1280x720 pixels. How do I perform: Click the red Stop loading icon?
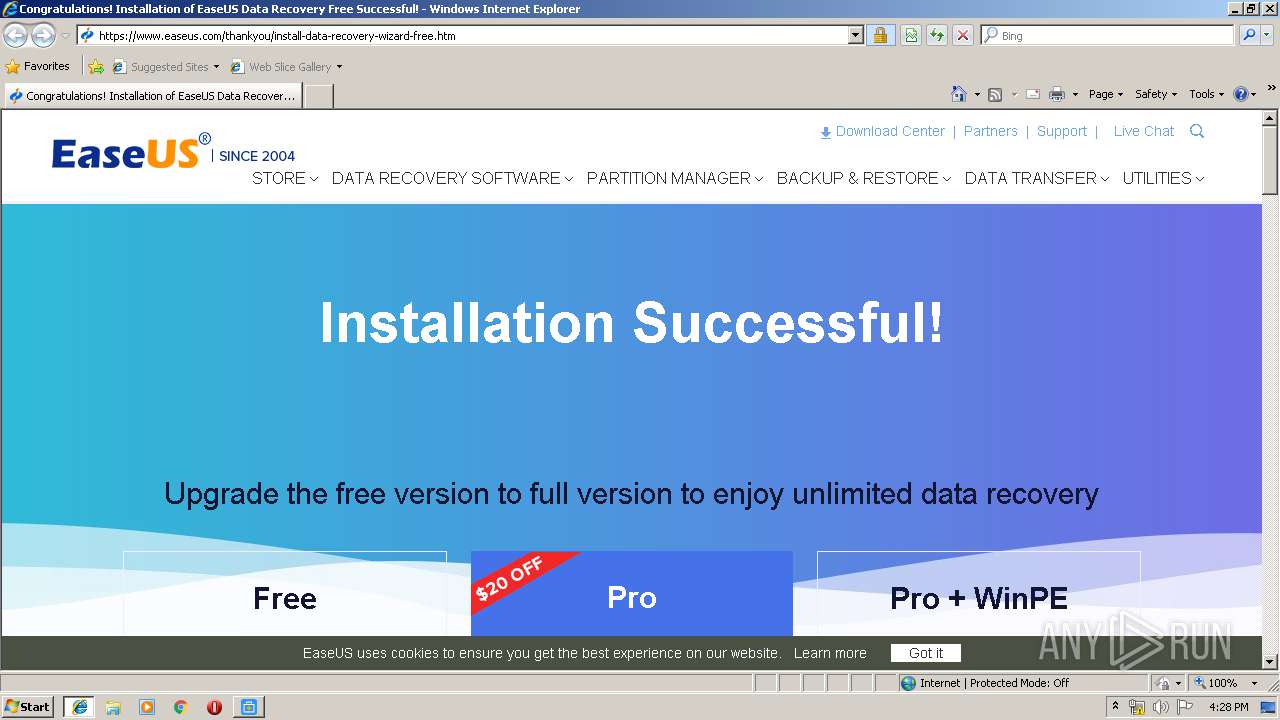pyautogui.click(x=962, y=35)
